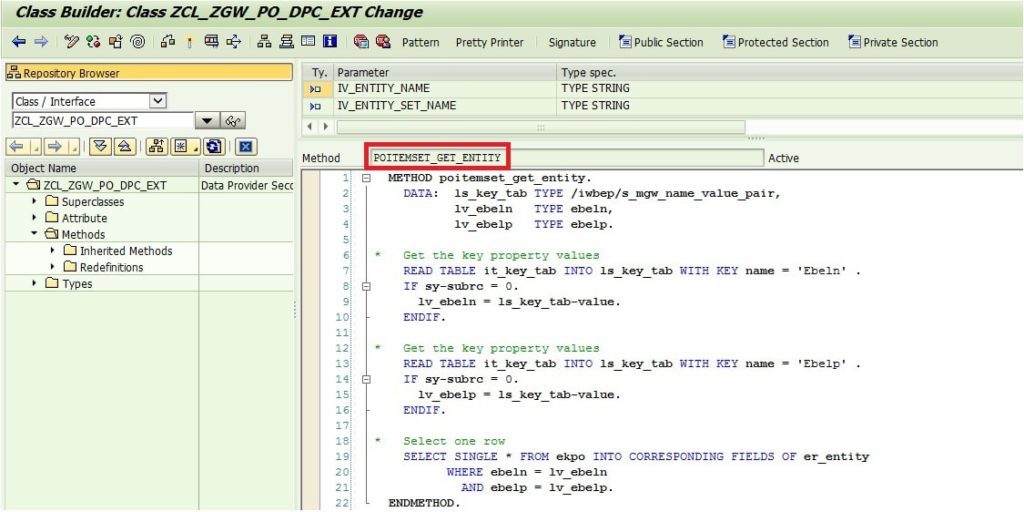This screenshot has width=1024, height=512.
Task: Toggle Display/Change mode pencil icon
Action: 72,42
